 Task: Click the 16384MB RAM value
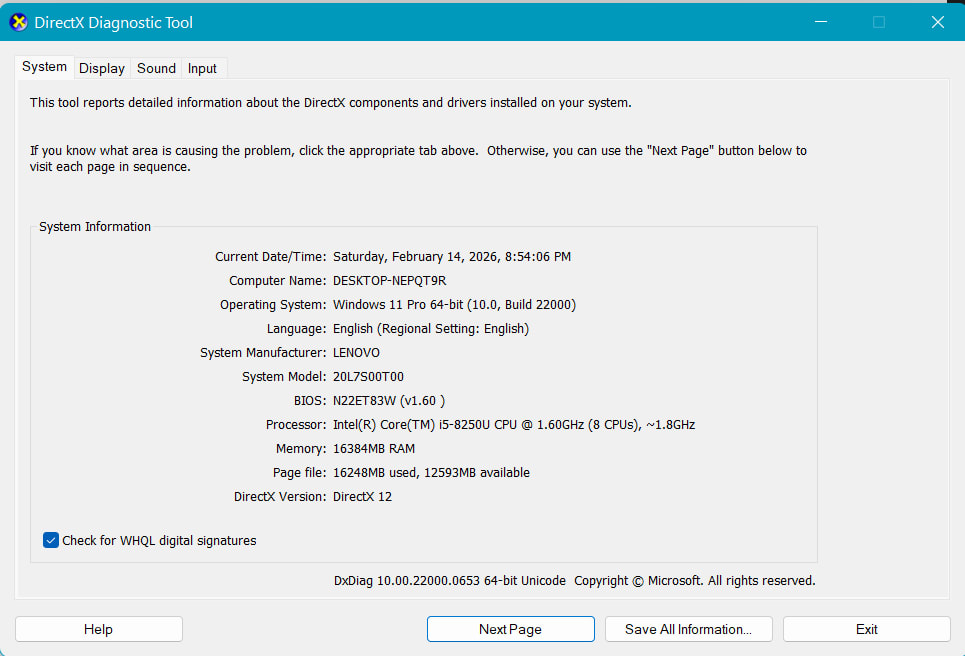374,449
